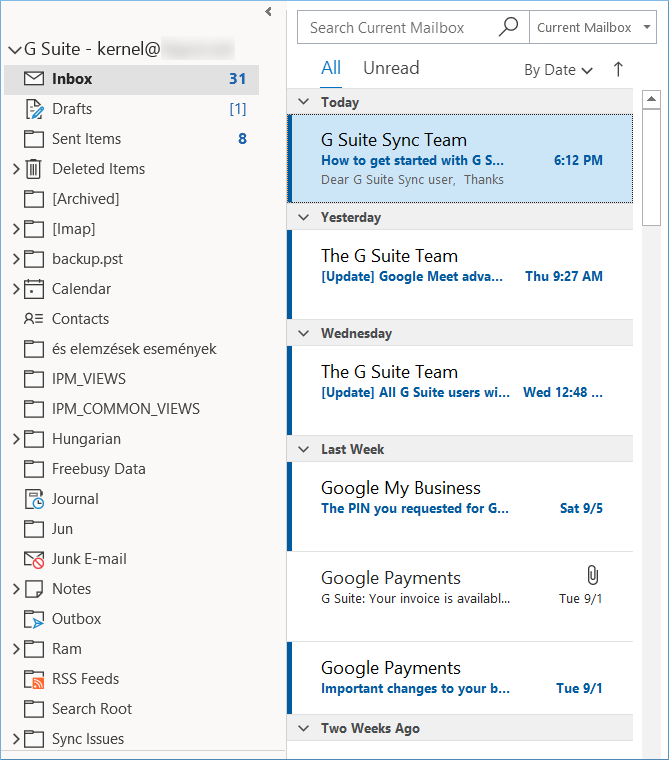Click the [Archived] folder icon
669x760 pixels.
point(34,199)
